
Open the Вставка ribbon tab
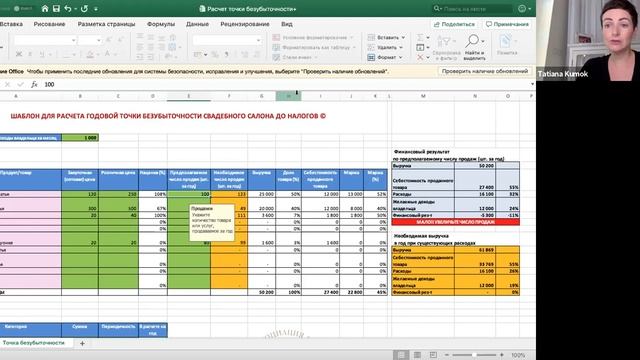pyautogui.click(x=11, y=24)
